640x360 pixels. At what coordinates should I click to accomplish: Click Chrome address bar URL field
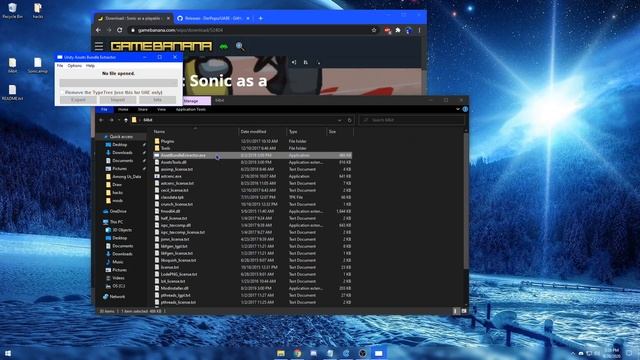click(x=250, y=30)
